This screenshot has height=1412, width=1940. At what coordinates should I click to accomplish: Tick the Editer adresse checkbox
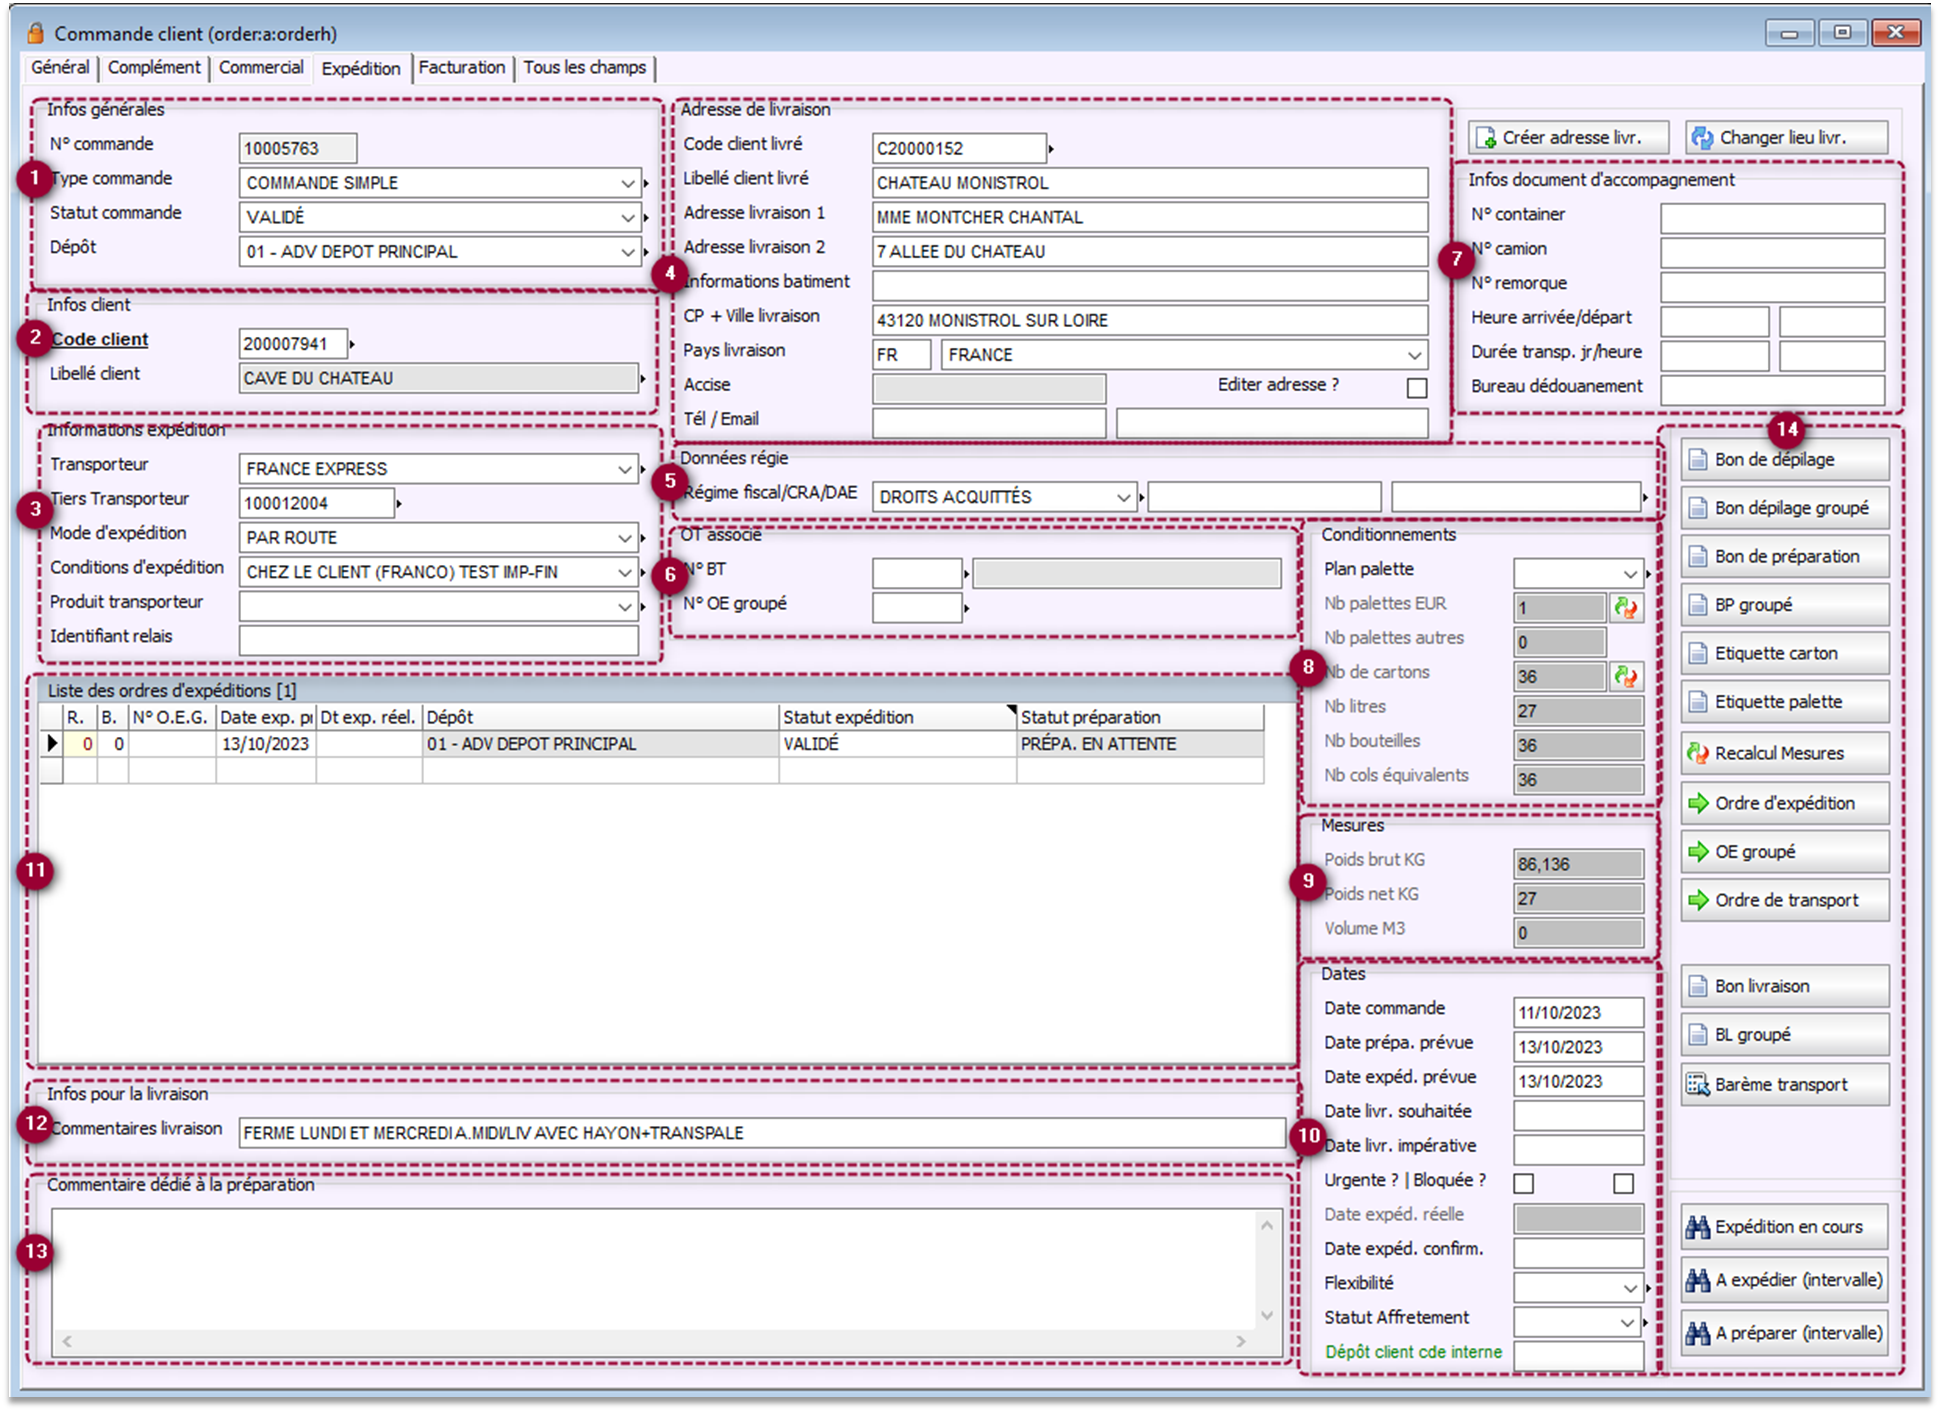pos(1416,387)
